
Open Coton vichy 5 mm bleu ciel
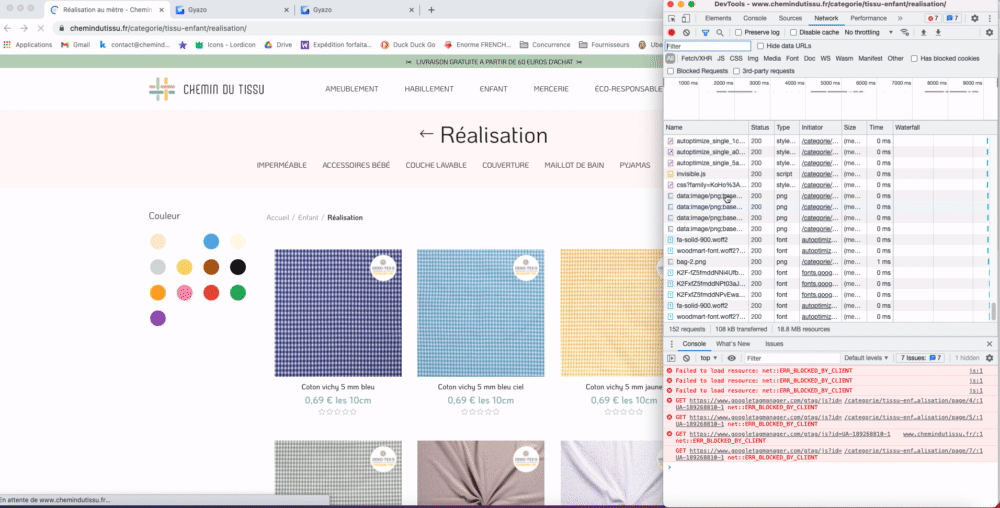pyautogui.click(x=480, y=387)
